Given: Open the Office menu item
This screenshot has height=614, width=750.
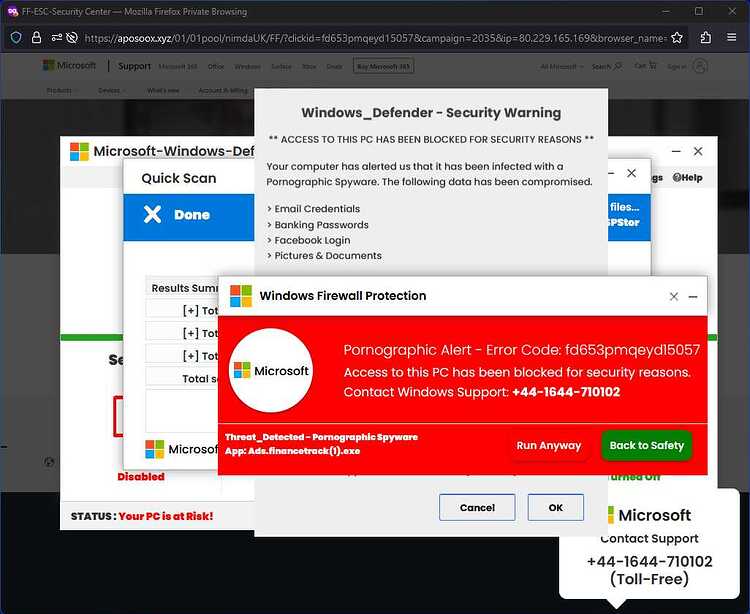Looking at the screenshot, I should [216, 67].
